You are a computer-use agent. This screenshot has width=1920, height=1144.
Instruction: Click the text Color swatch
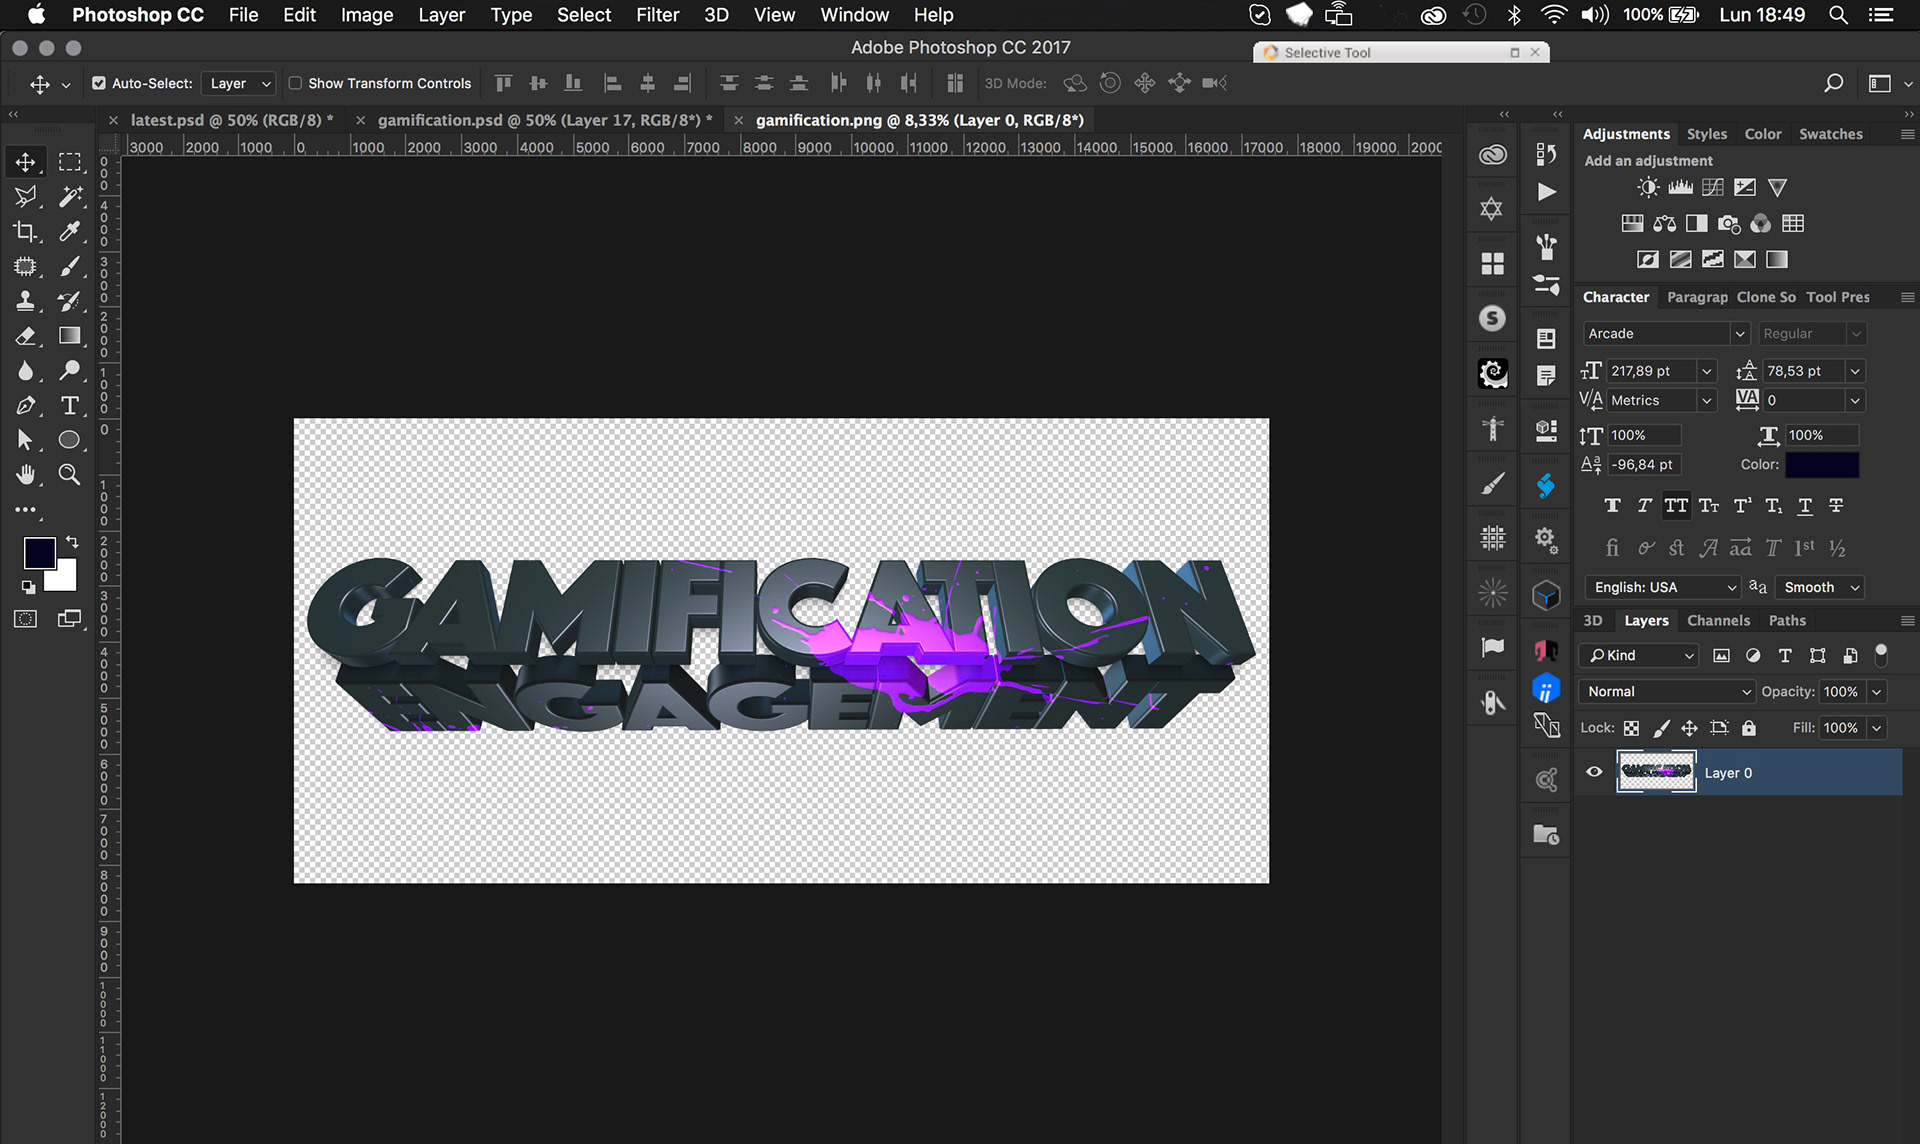(1822, 465)
